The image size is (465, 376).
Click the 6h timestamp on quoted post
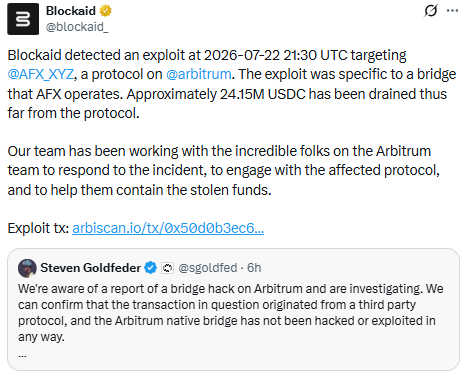(x=254, y=268)
